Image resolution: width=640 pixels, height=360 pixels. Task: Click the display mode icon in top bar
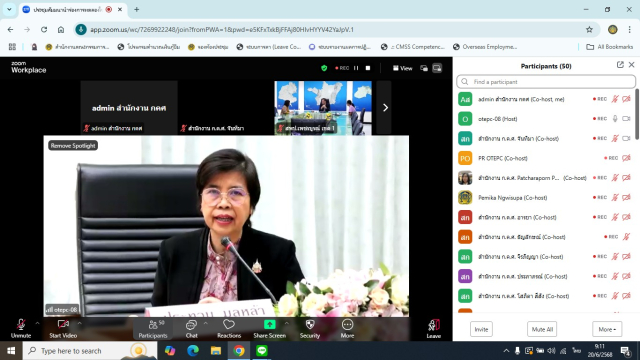pyautogui.click(x=437, y=68)
